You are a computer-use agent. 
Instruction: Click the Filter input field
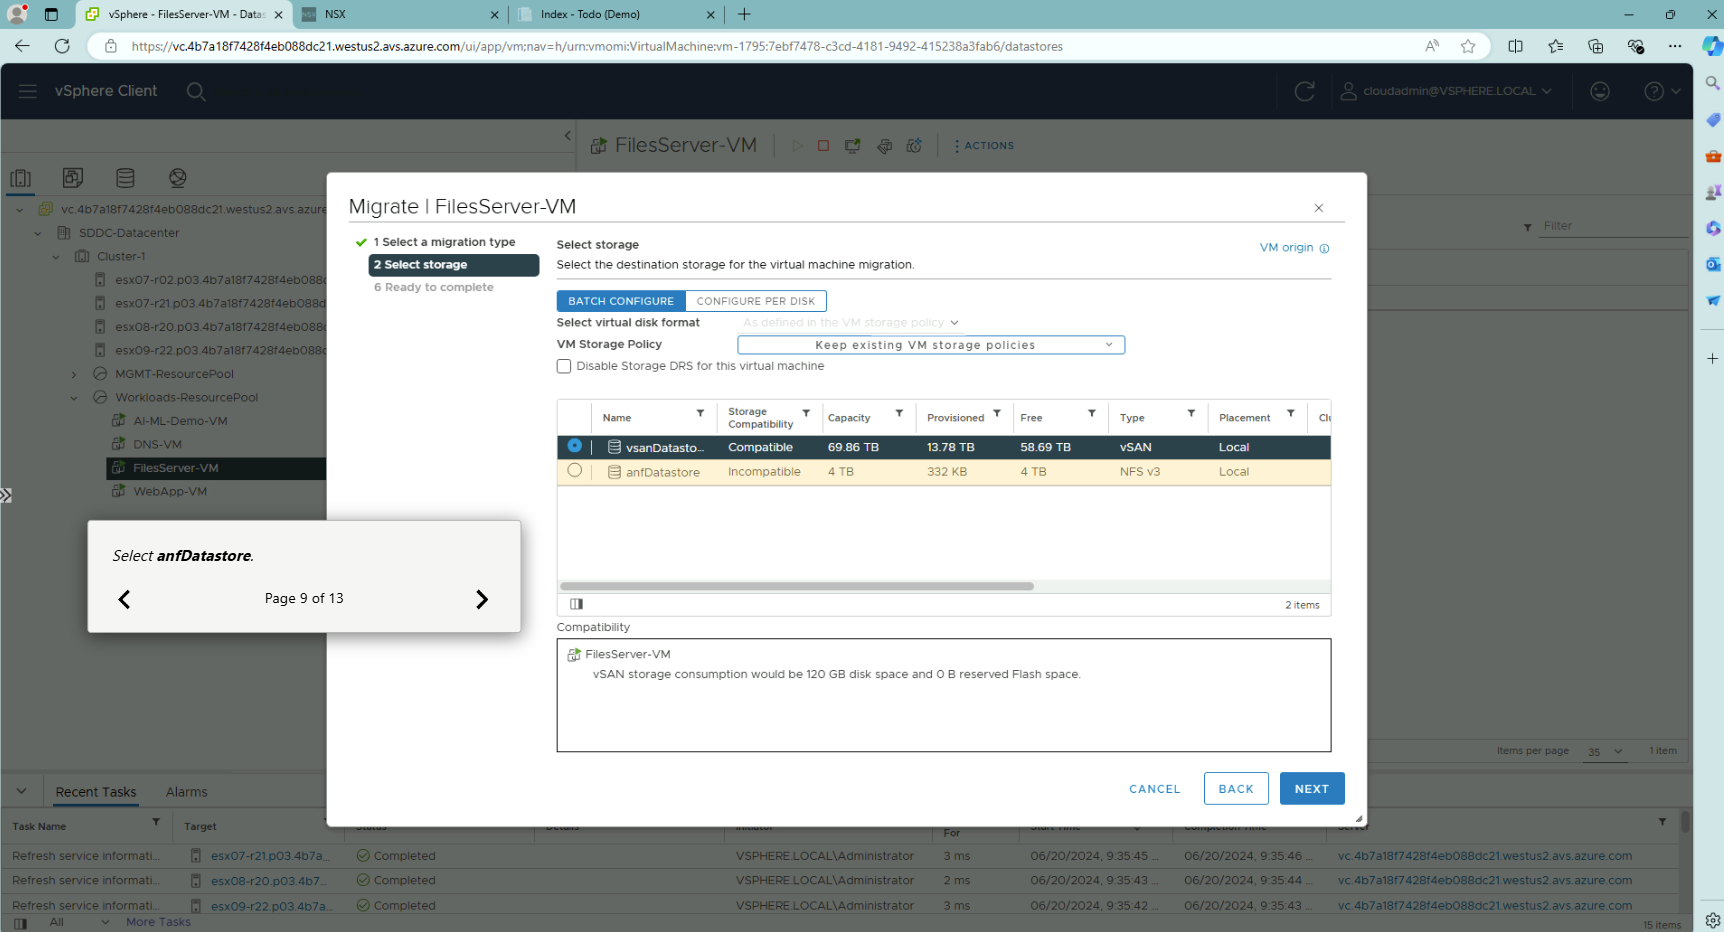tap(1612, 226)
